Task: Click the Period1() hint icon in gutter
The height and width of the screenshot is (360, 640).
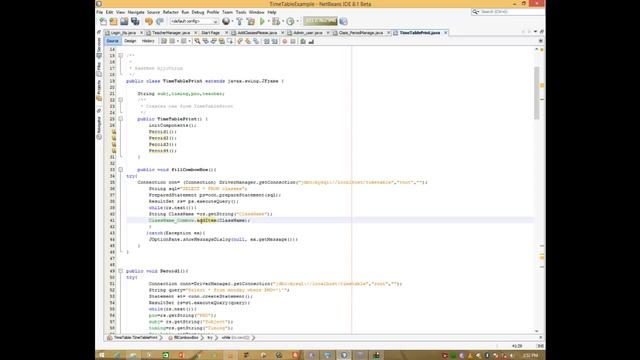Action: pyautogui.click(x=113, y=132)
